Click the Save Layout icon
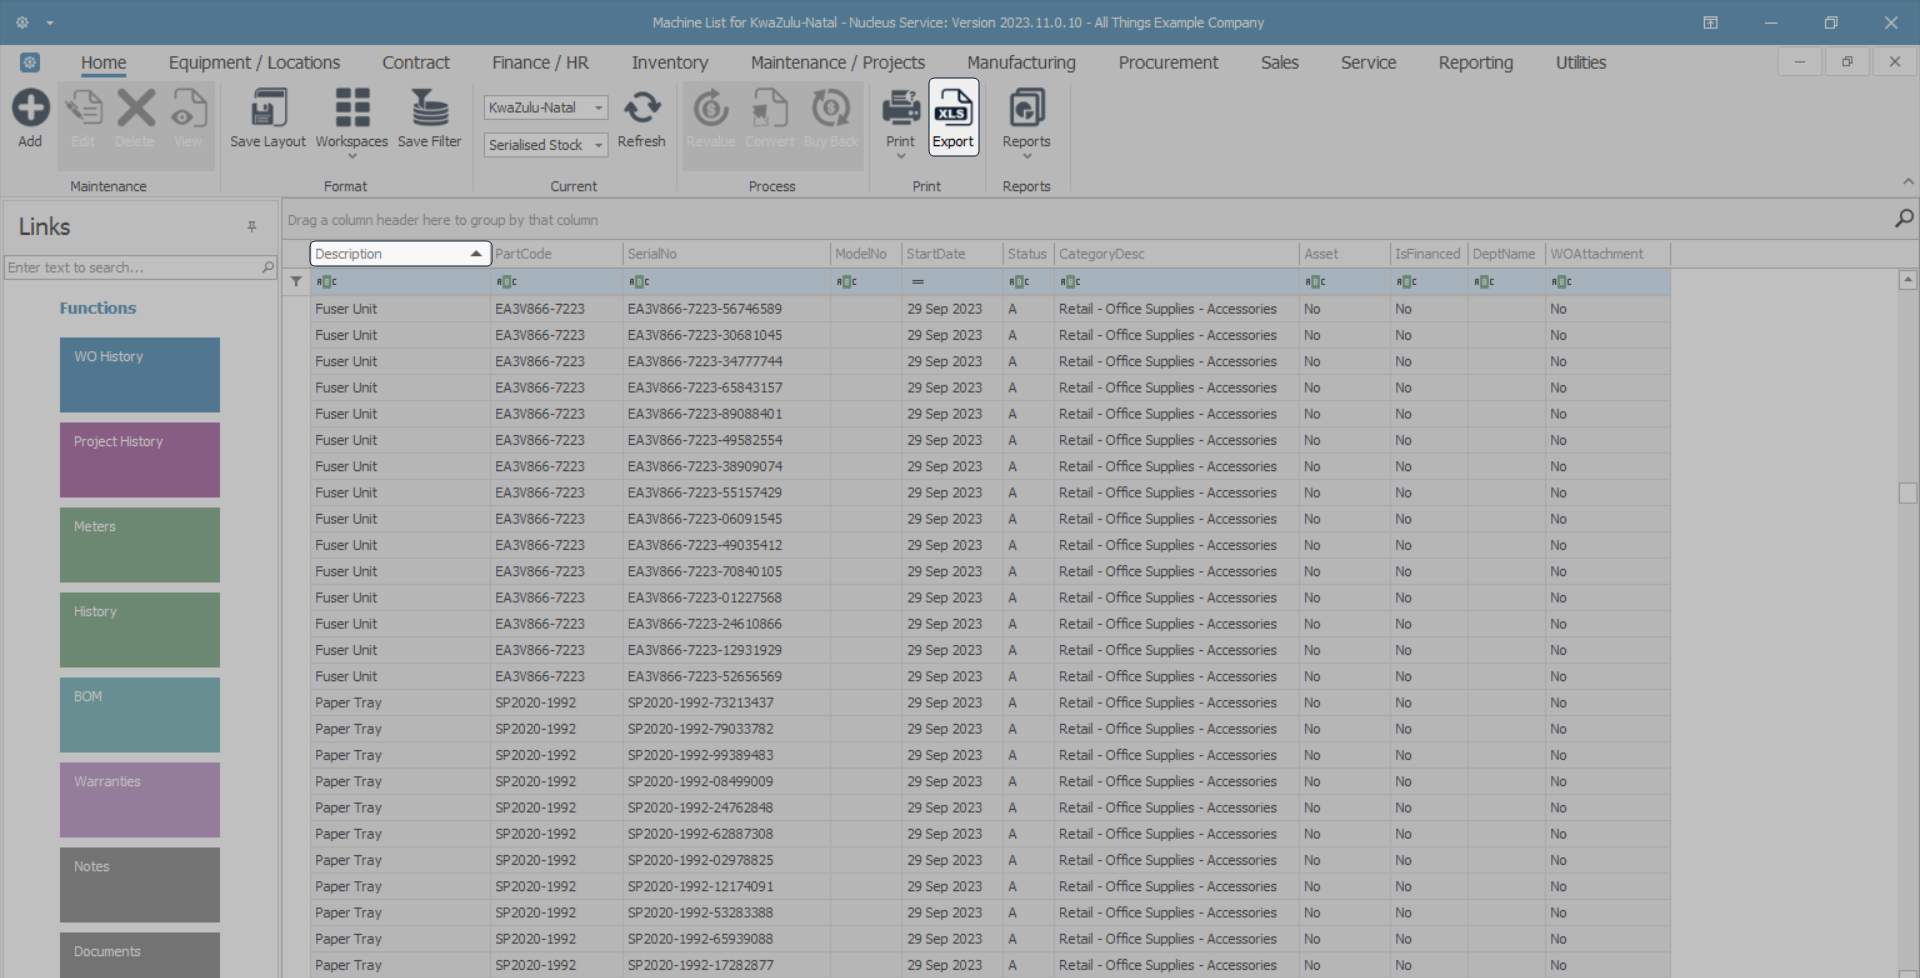1920x978 pixels. 267,109
